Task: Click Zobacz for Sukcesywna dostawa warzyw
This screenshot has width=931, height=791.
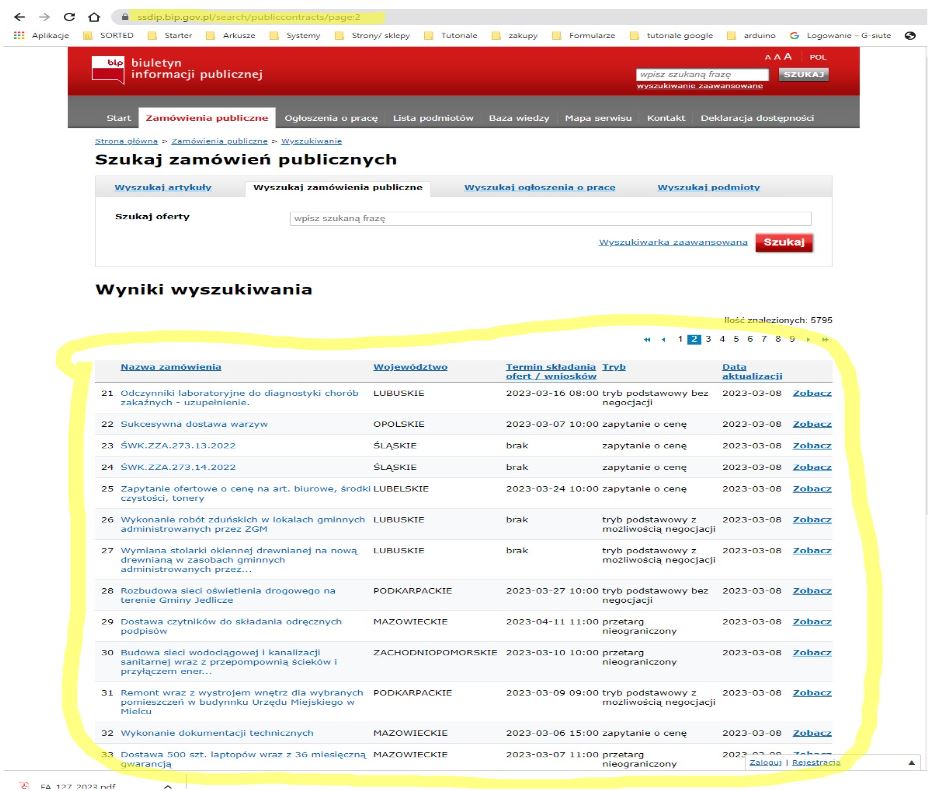Action: 811,424
